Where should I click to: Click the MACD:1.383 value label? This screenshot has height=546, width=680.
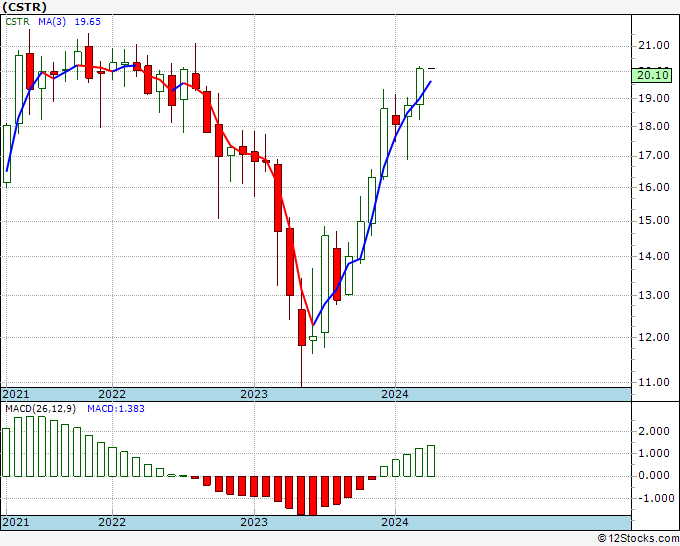point(116,409)
